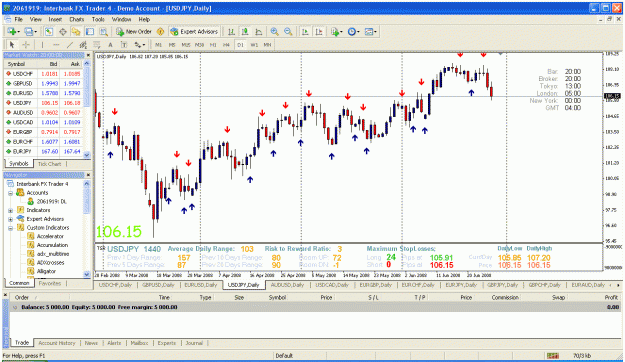This screenshot has height=362, width=625.
Task: Click the New Order button
Action: click(x=134, y=31)
